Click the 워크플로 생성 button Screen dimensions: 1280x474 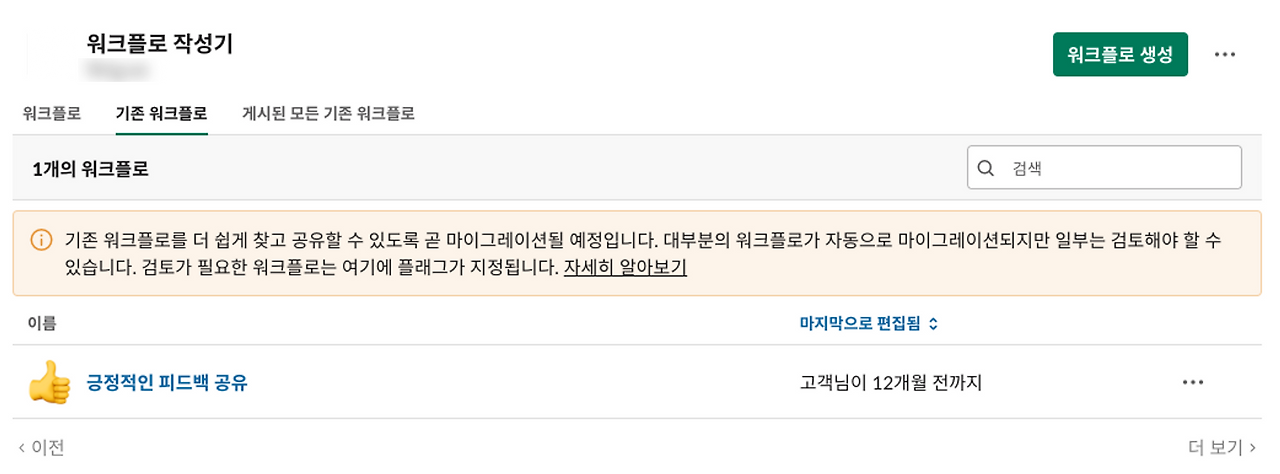[1120, 54]
